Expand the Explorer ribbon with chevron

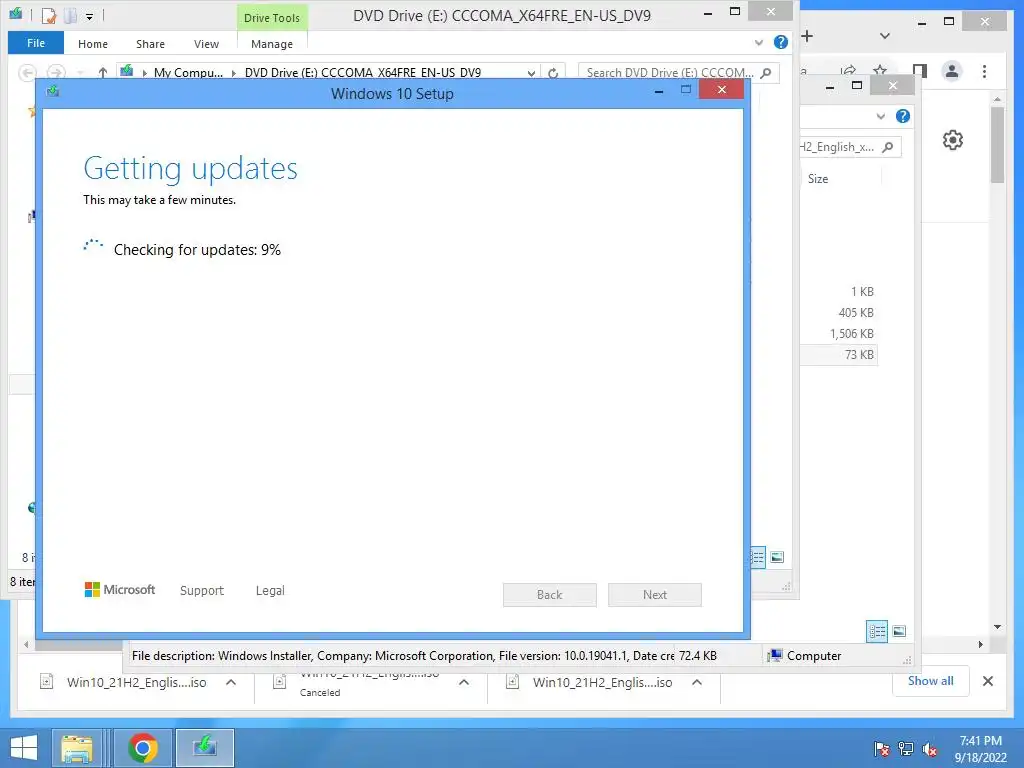[759, 42]
